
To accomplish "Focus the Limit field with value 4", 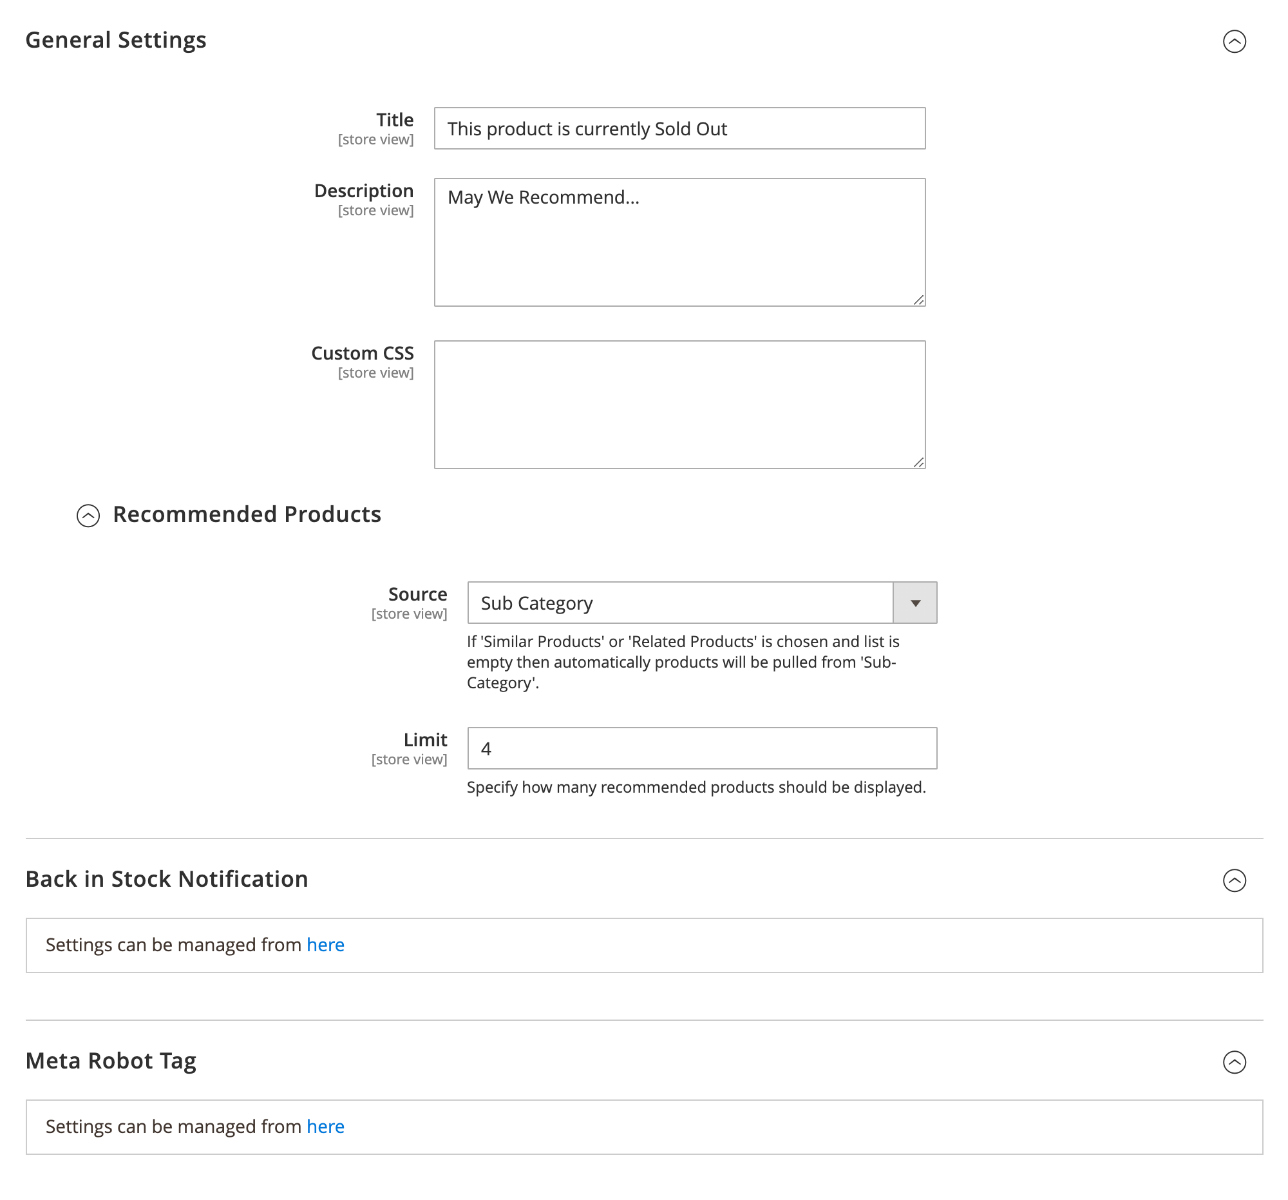I will pyautogui.click(x=702, y=748).
